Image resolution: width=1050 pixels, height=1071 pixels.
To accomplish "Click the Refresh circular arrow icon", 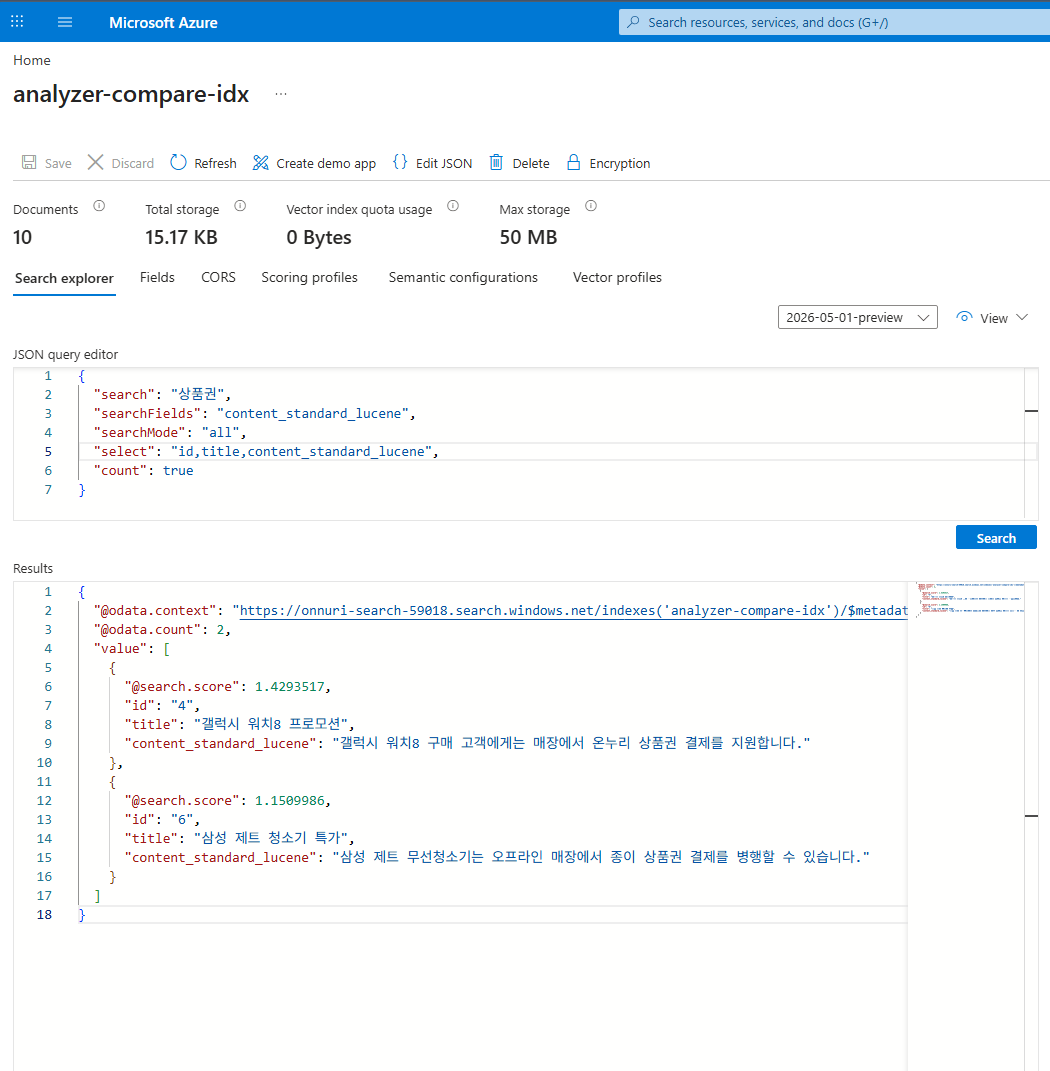I will point(178,163).
